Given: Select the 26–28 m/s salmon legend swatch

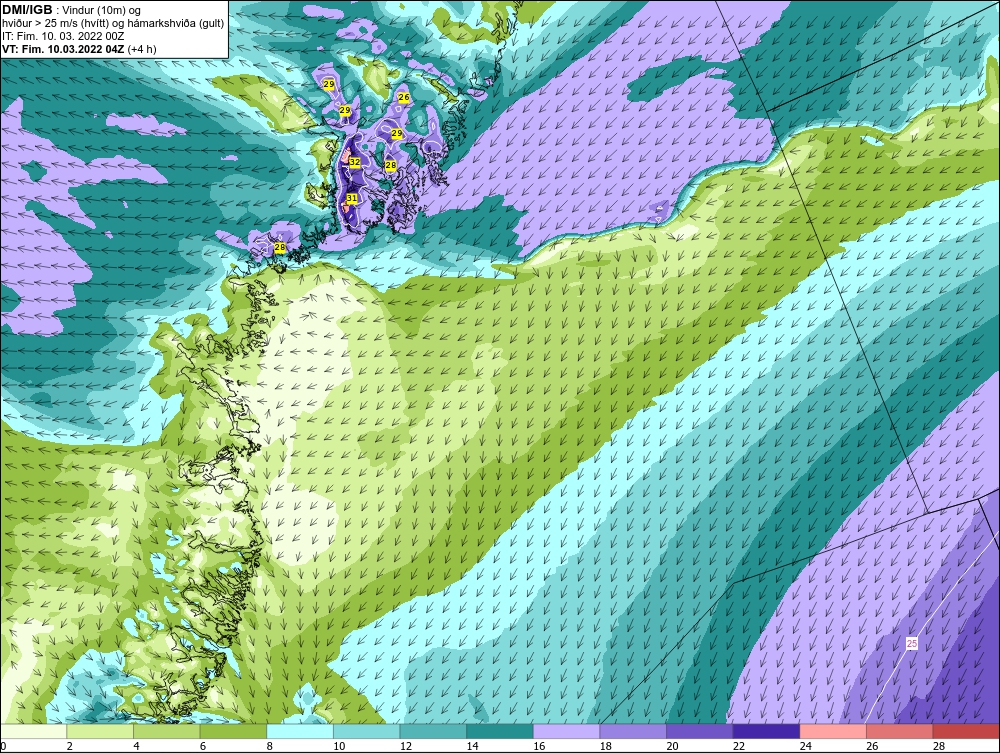Looking at the screenshot, I should pos(899,731).
